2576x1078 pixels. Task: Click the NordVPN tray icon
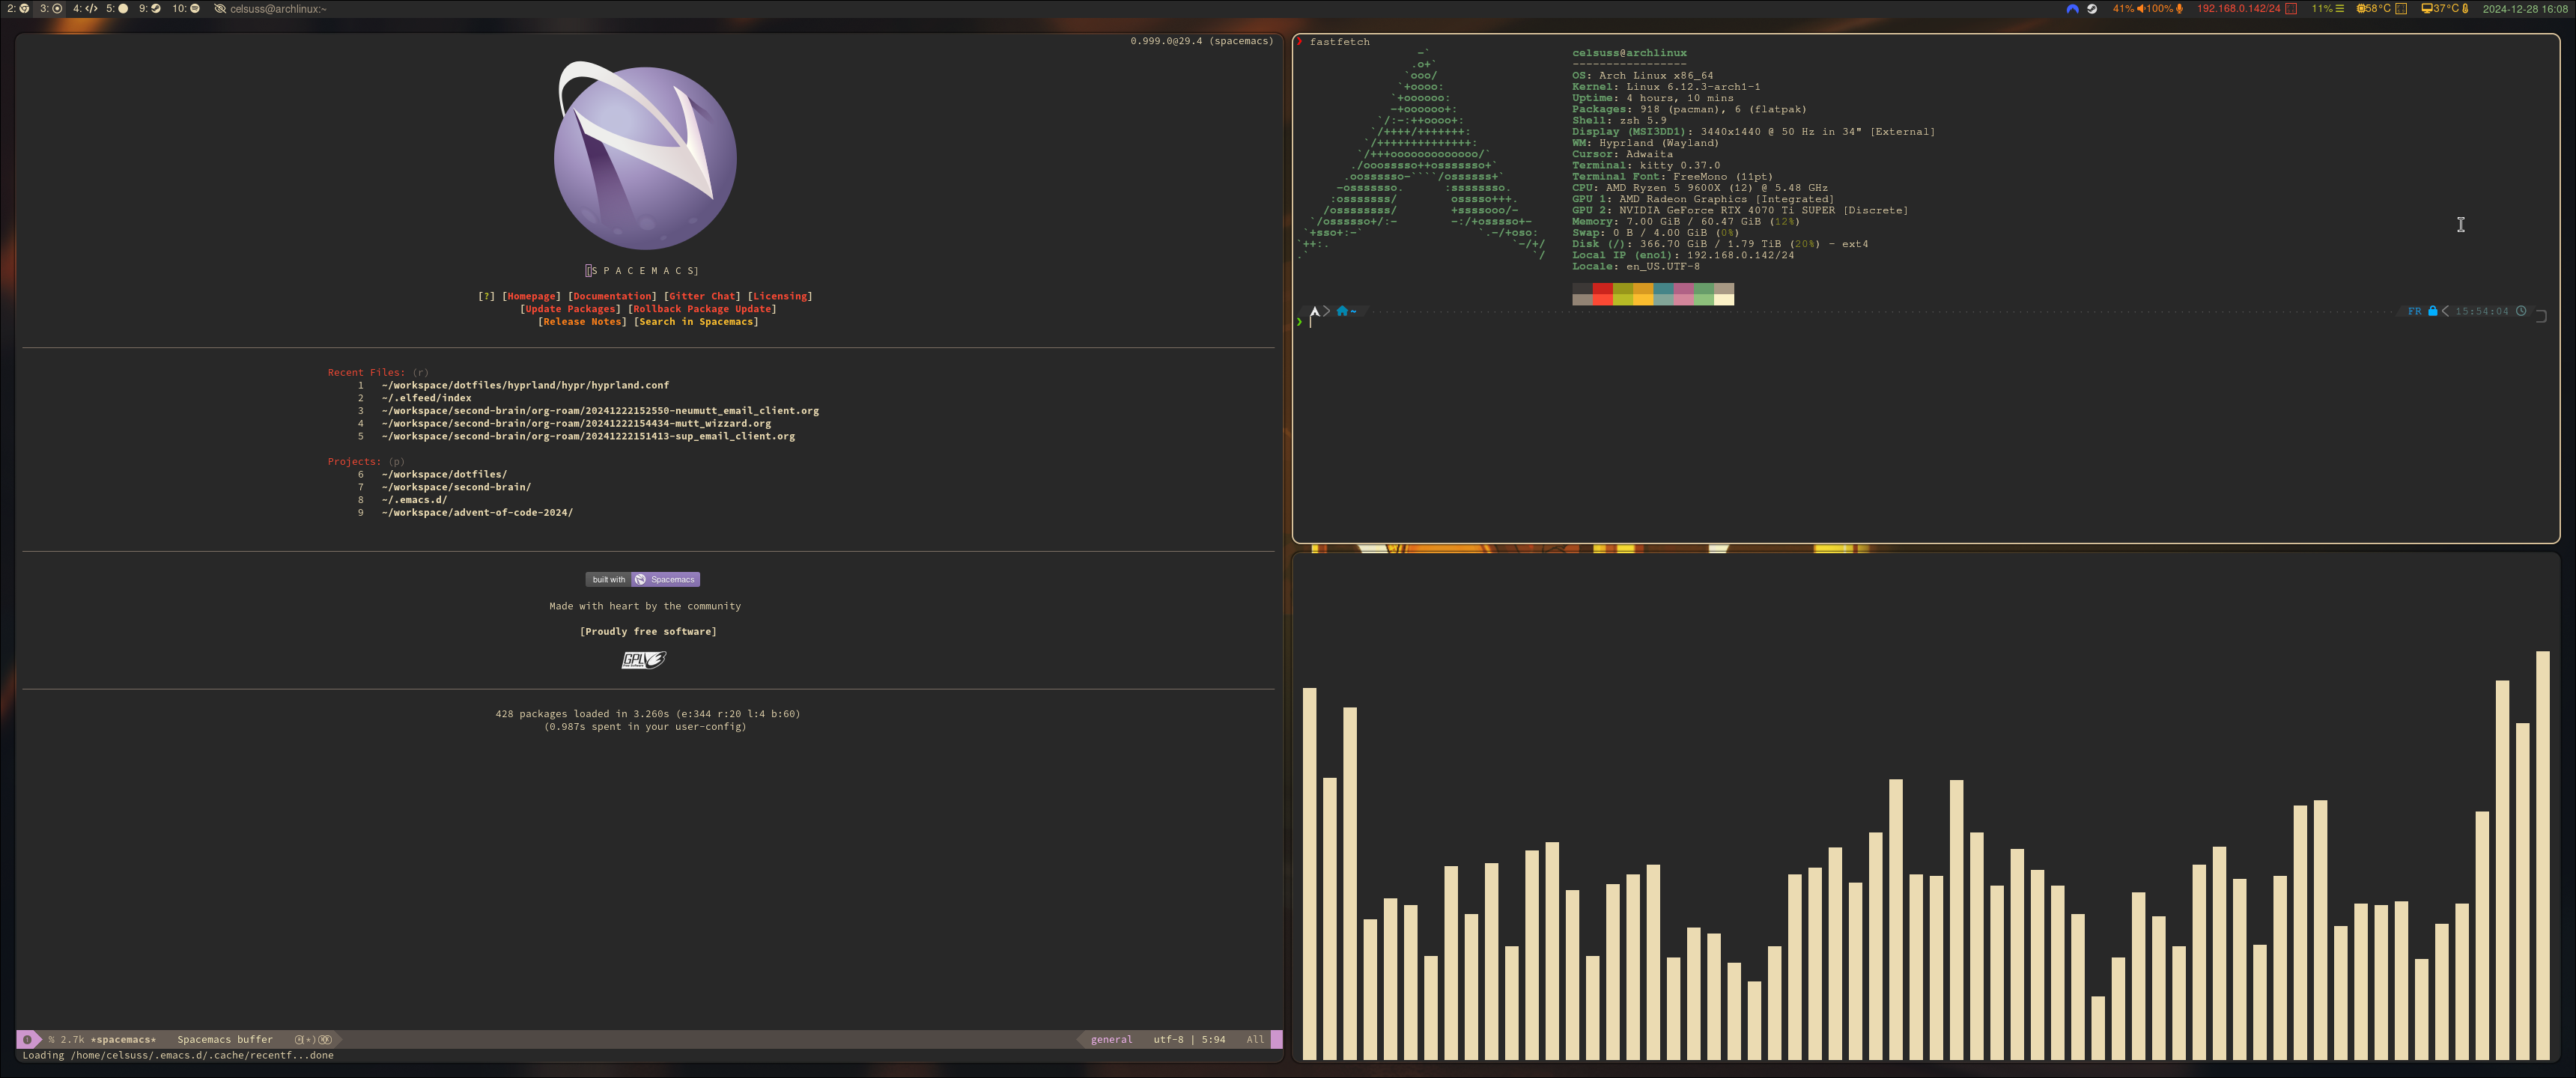2072,8
